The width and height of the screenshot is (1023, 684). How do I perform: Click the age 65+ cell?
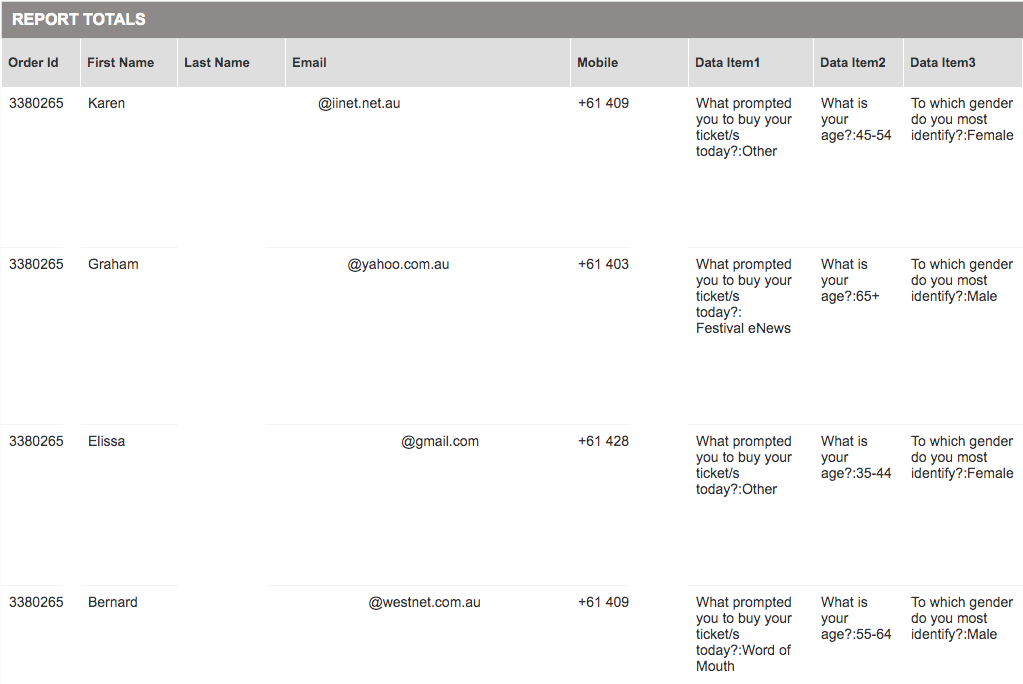click(850, 281)
